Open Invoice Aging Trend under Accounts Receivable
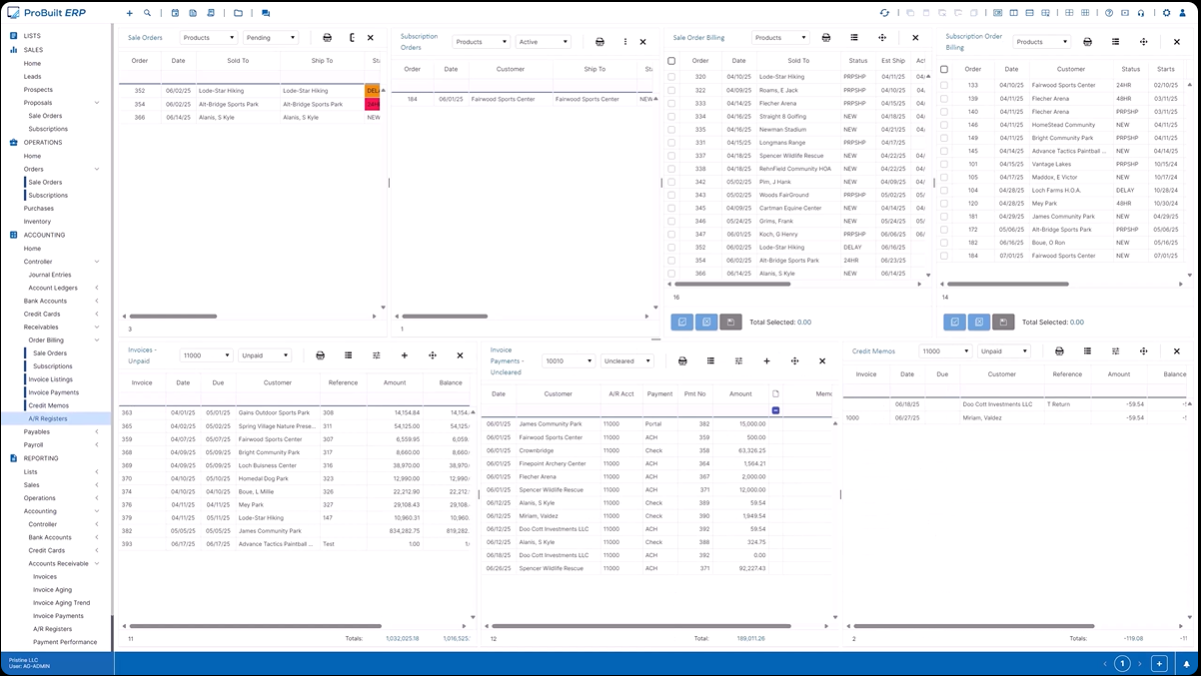Screen dimensions: 1201x676 64,602
